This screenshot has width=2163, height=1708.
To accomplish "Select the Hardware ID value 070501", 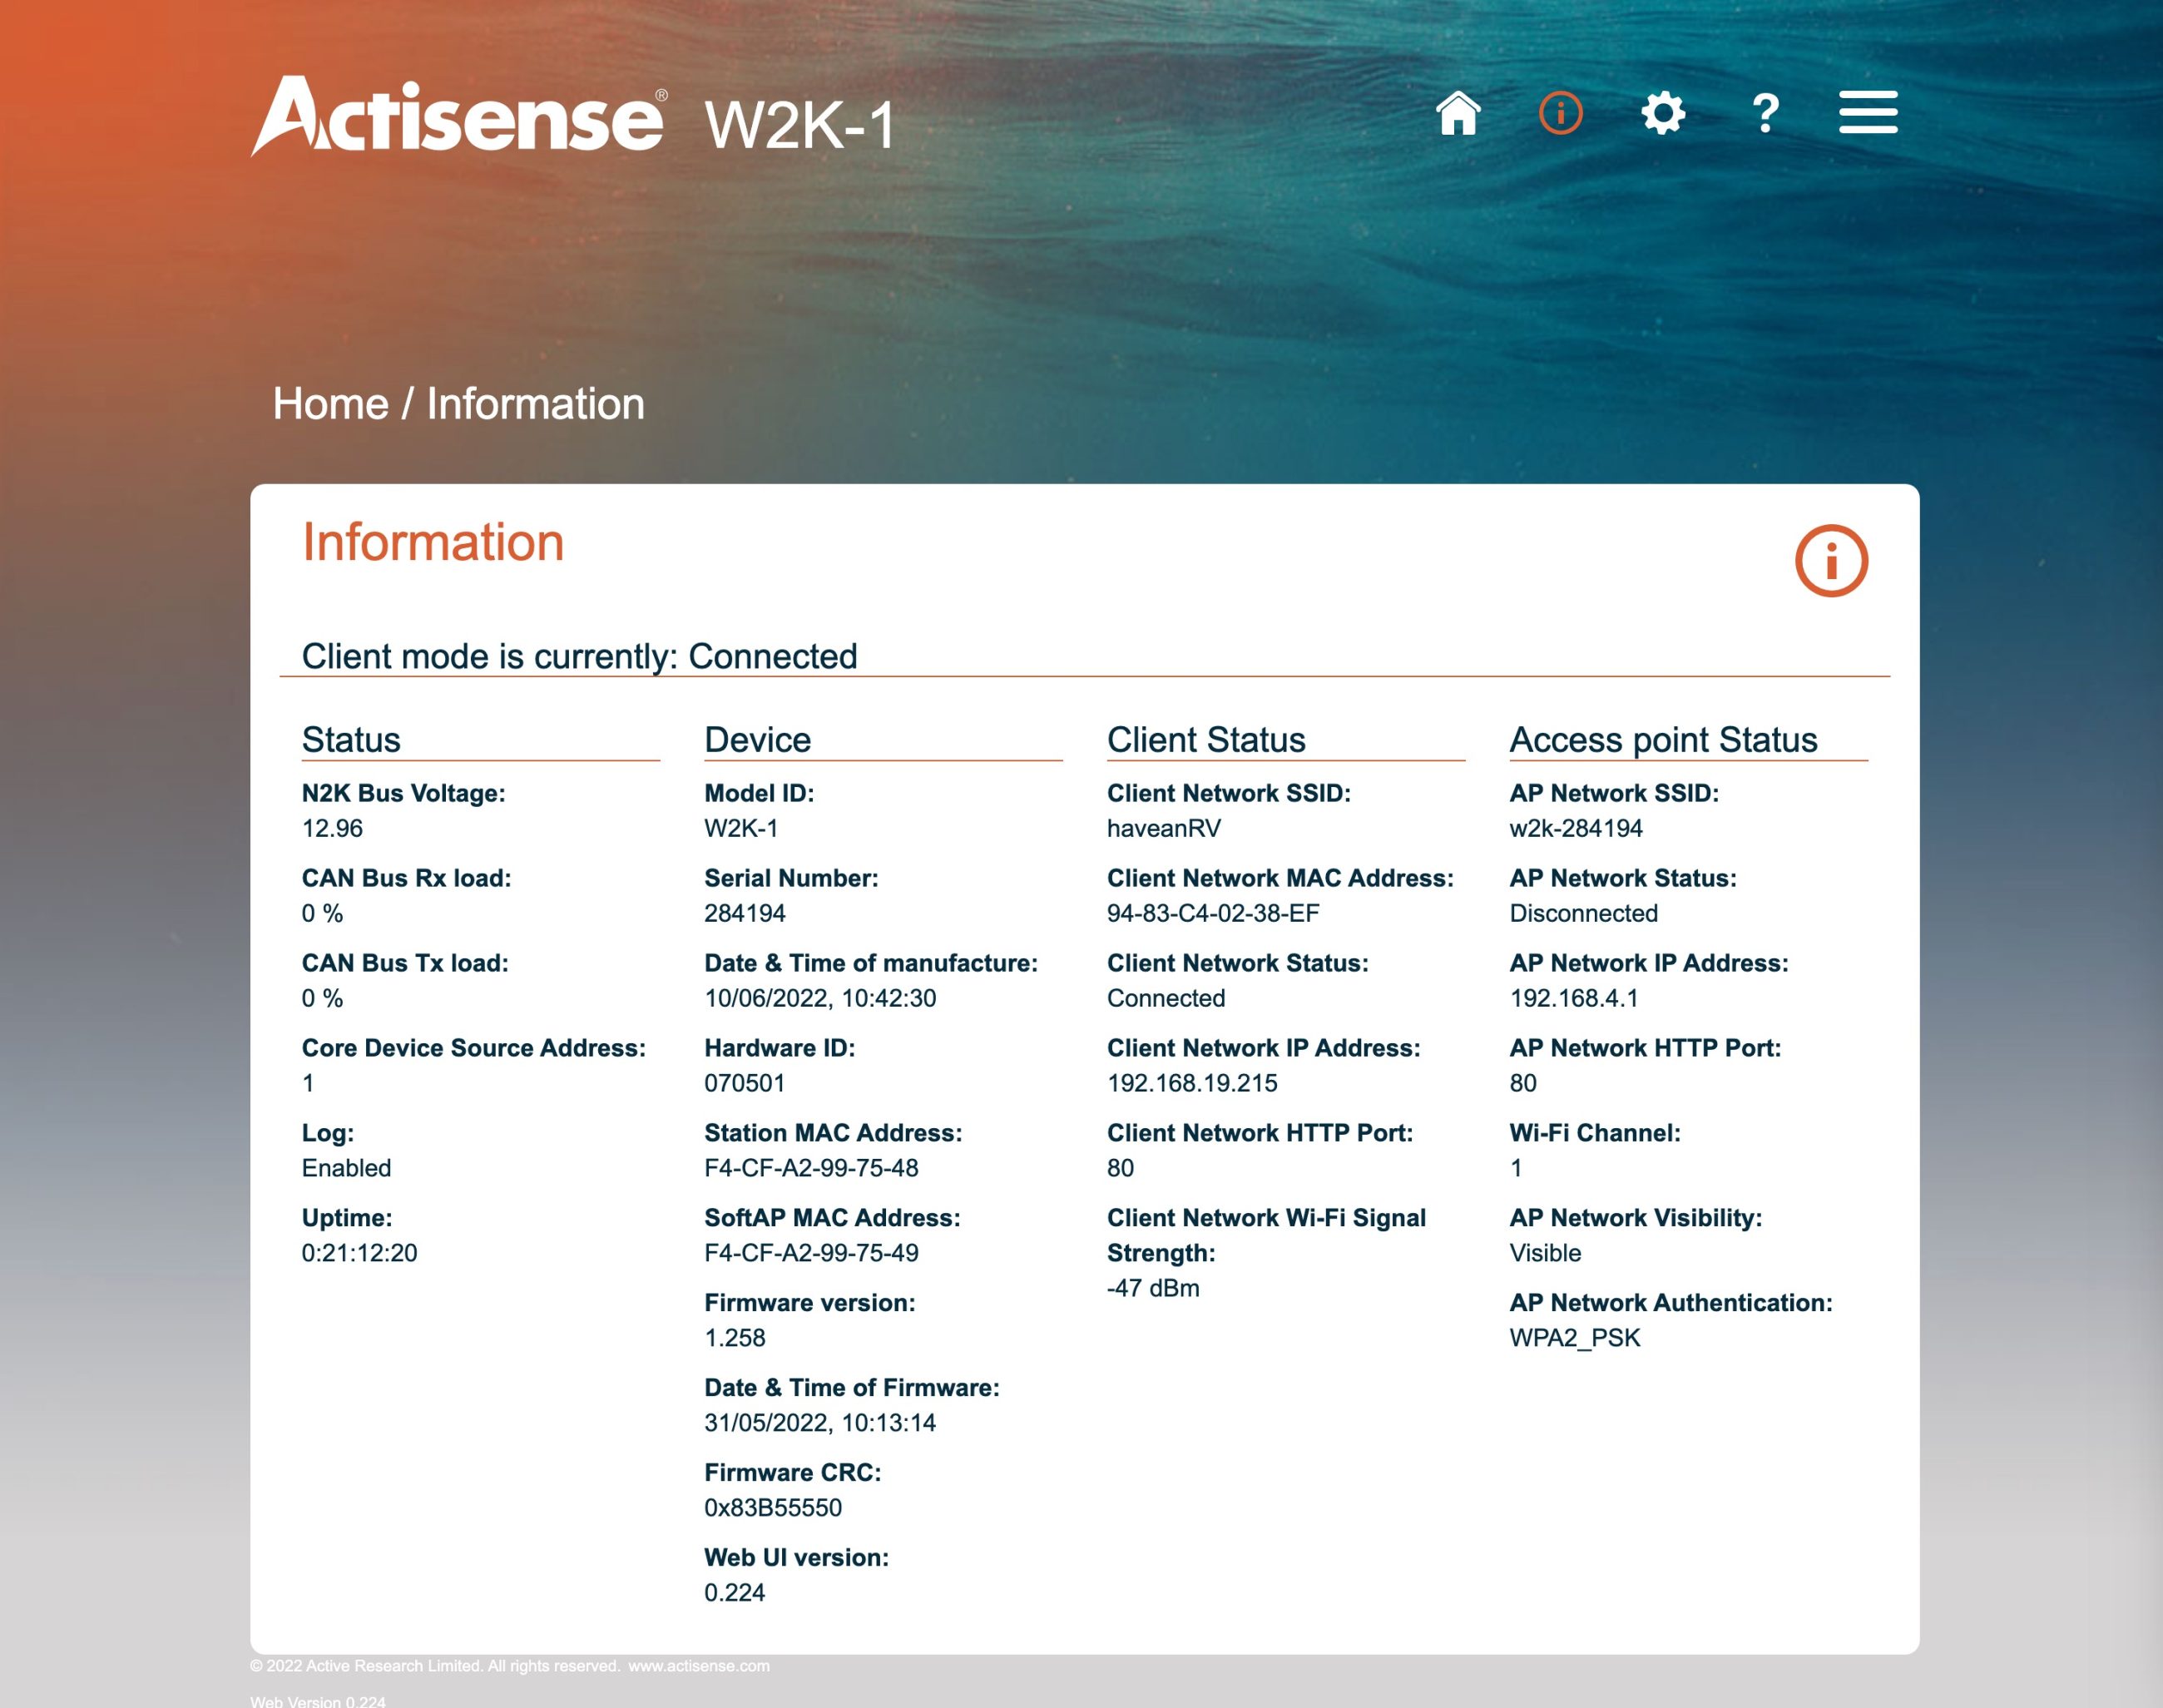I will tap(744, 1083).
